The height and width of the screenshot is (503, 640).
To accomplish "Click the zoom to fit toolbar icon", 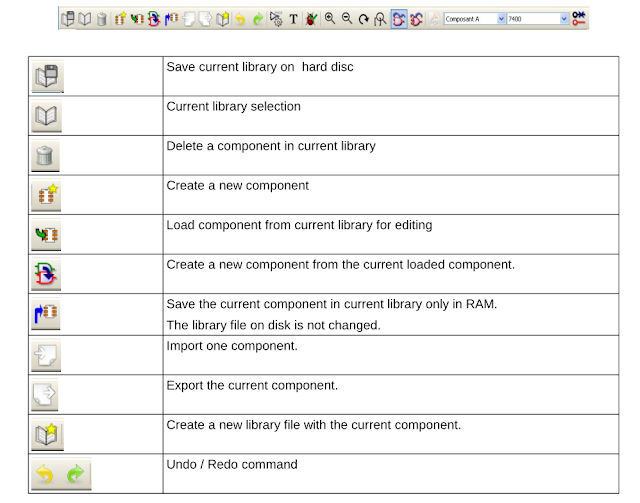I will 380,19.
